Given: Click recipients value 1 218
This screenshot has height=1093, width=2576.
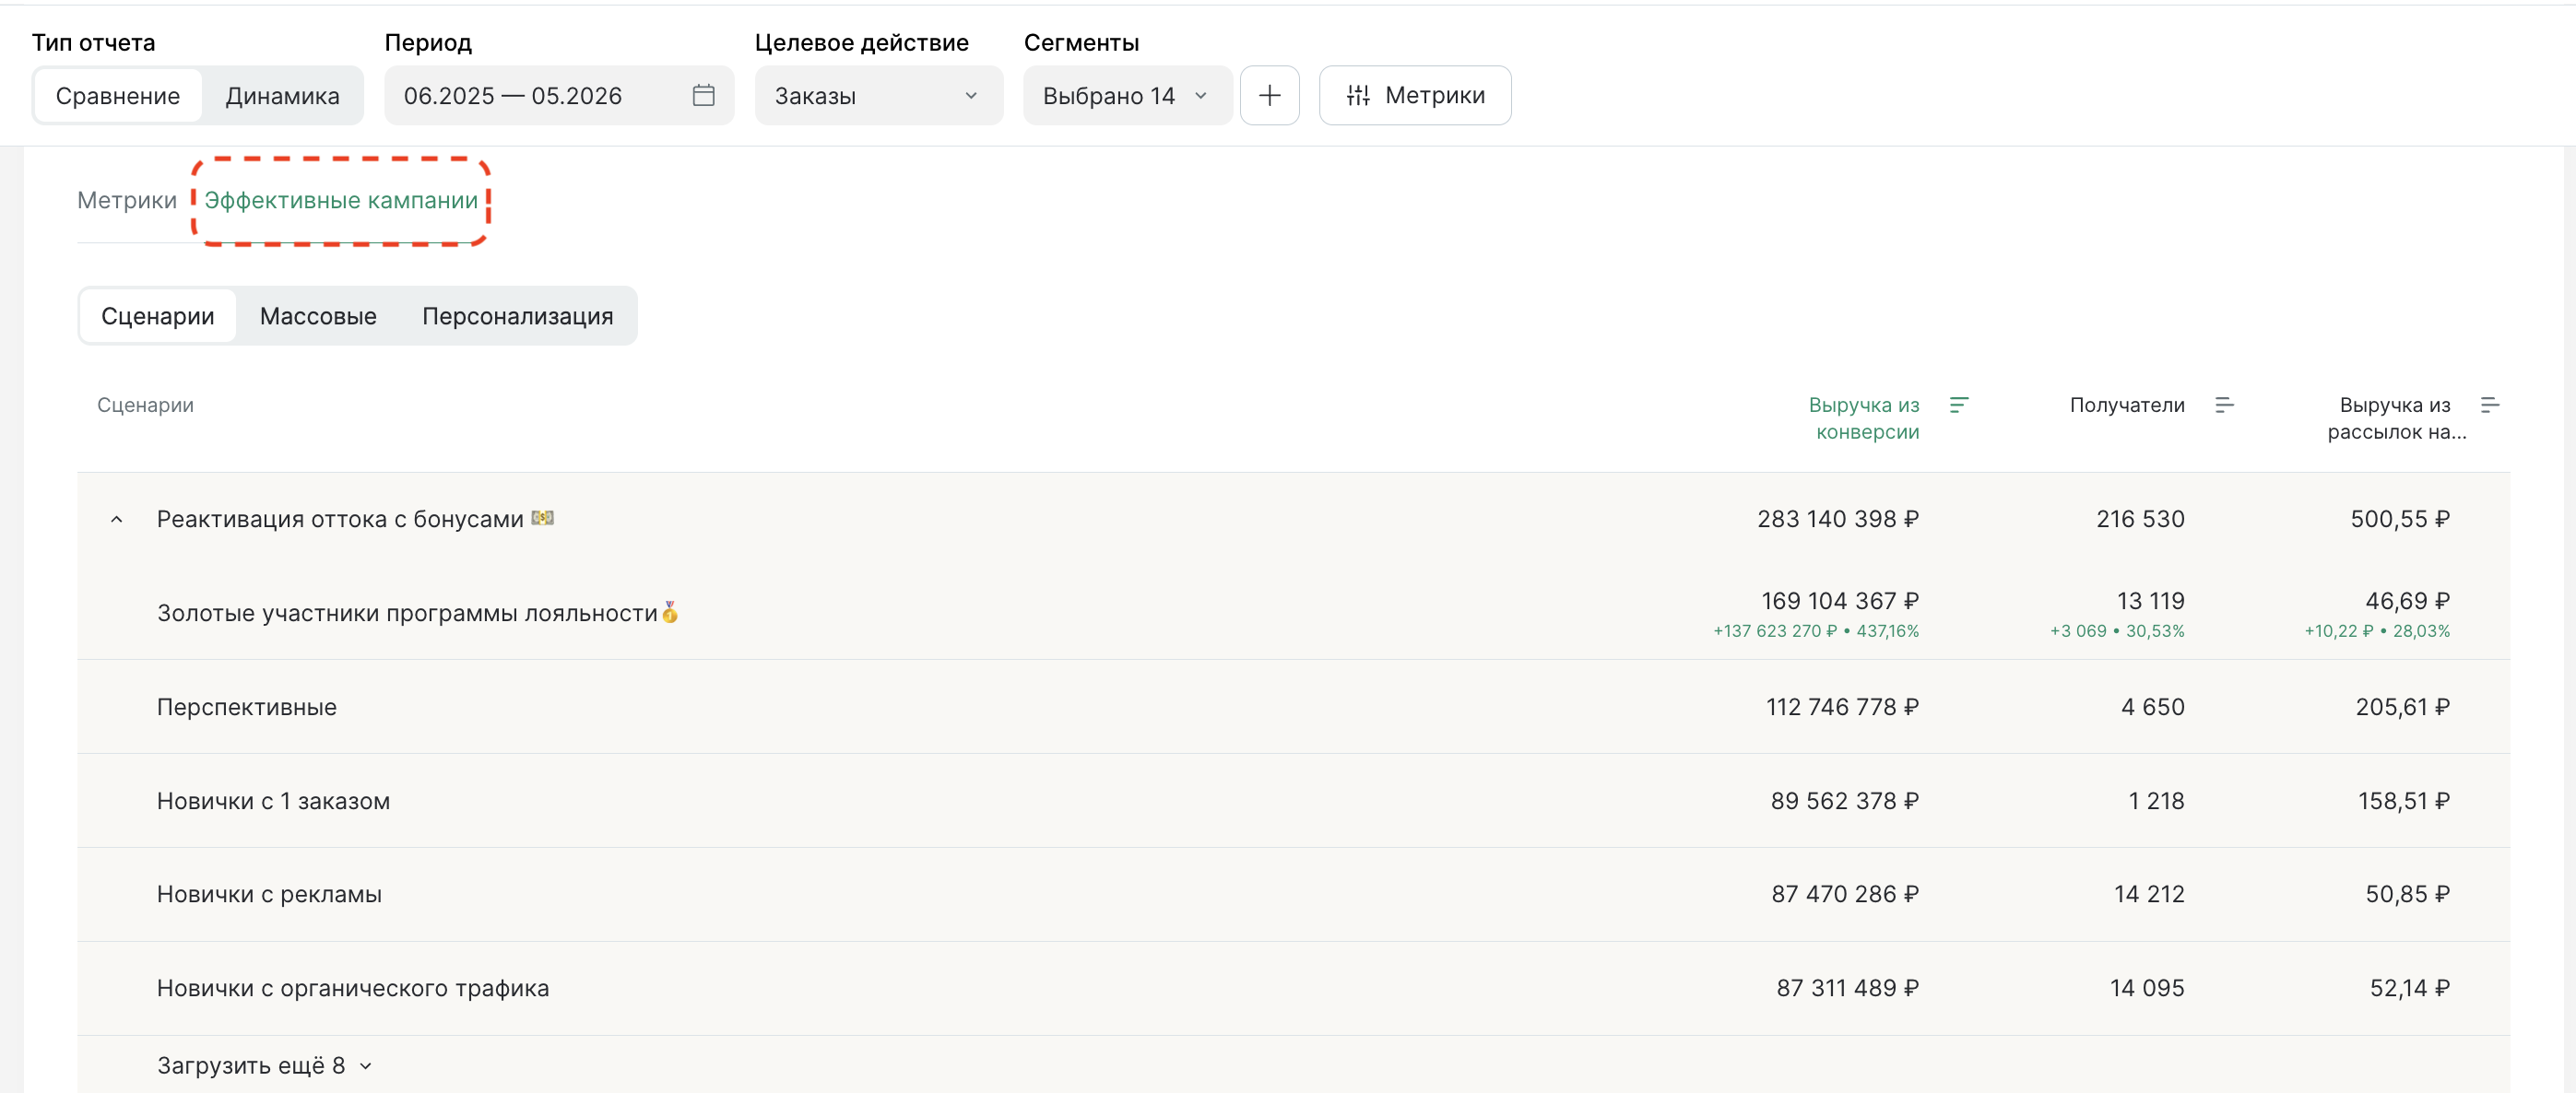Looking at the screenshot, I should point(2156,801).
